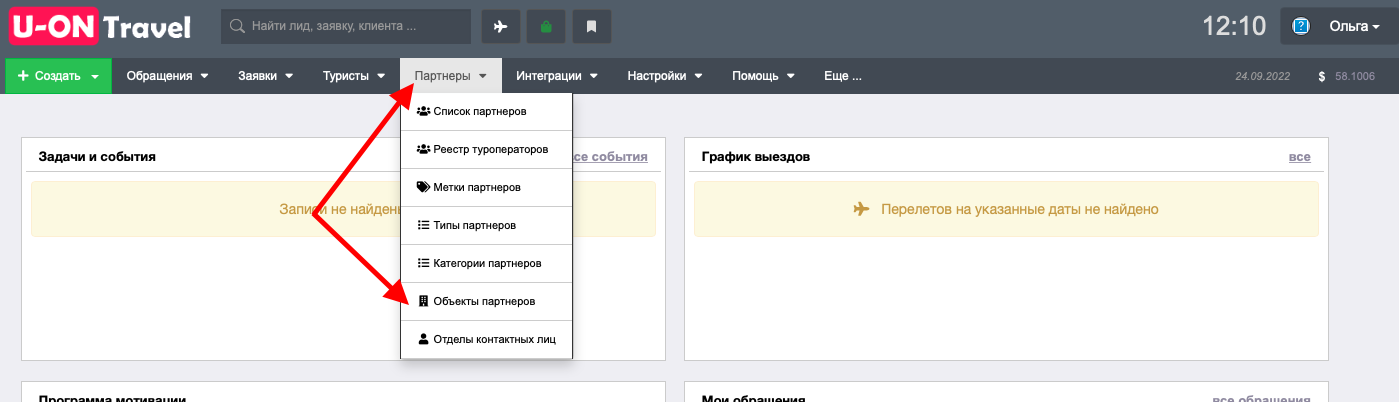The image size is (1399, 402).
Task: Expand the Создать dropdown arrow
Action: pyautogui.click(x=95, y=76)
